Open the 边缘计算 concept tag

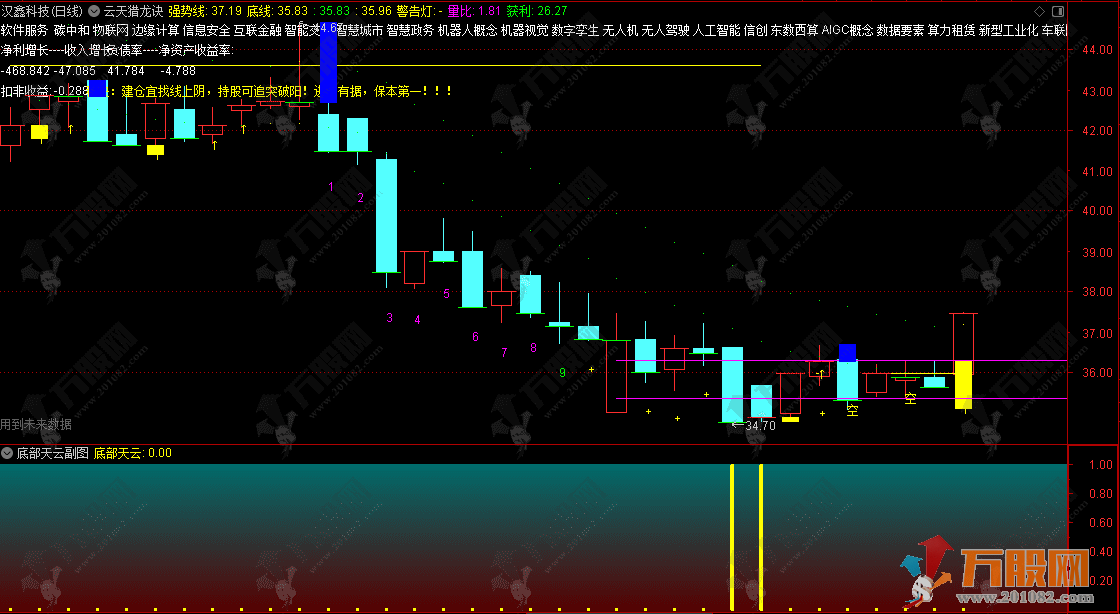pyautogui.click(x=156, y=30)
